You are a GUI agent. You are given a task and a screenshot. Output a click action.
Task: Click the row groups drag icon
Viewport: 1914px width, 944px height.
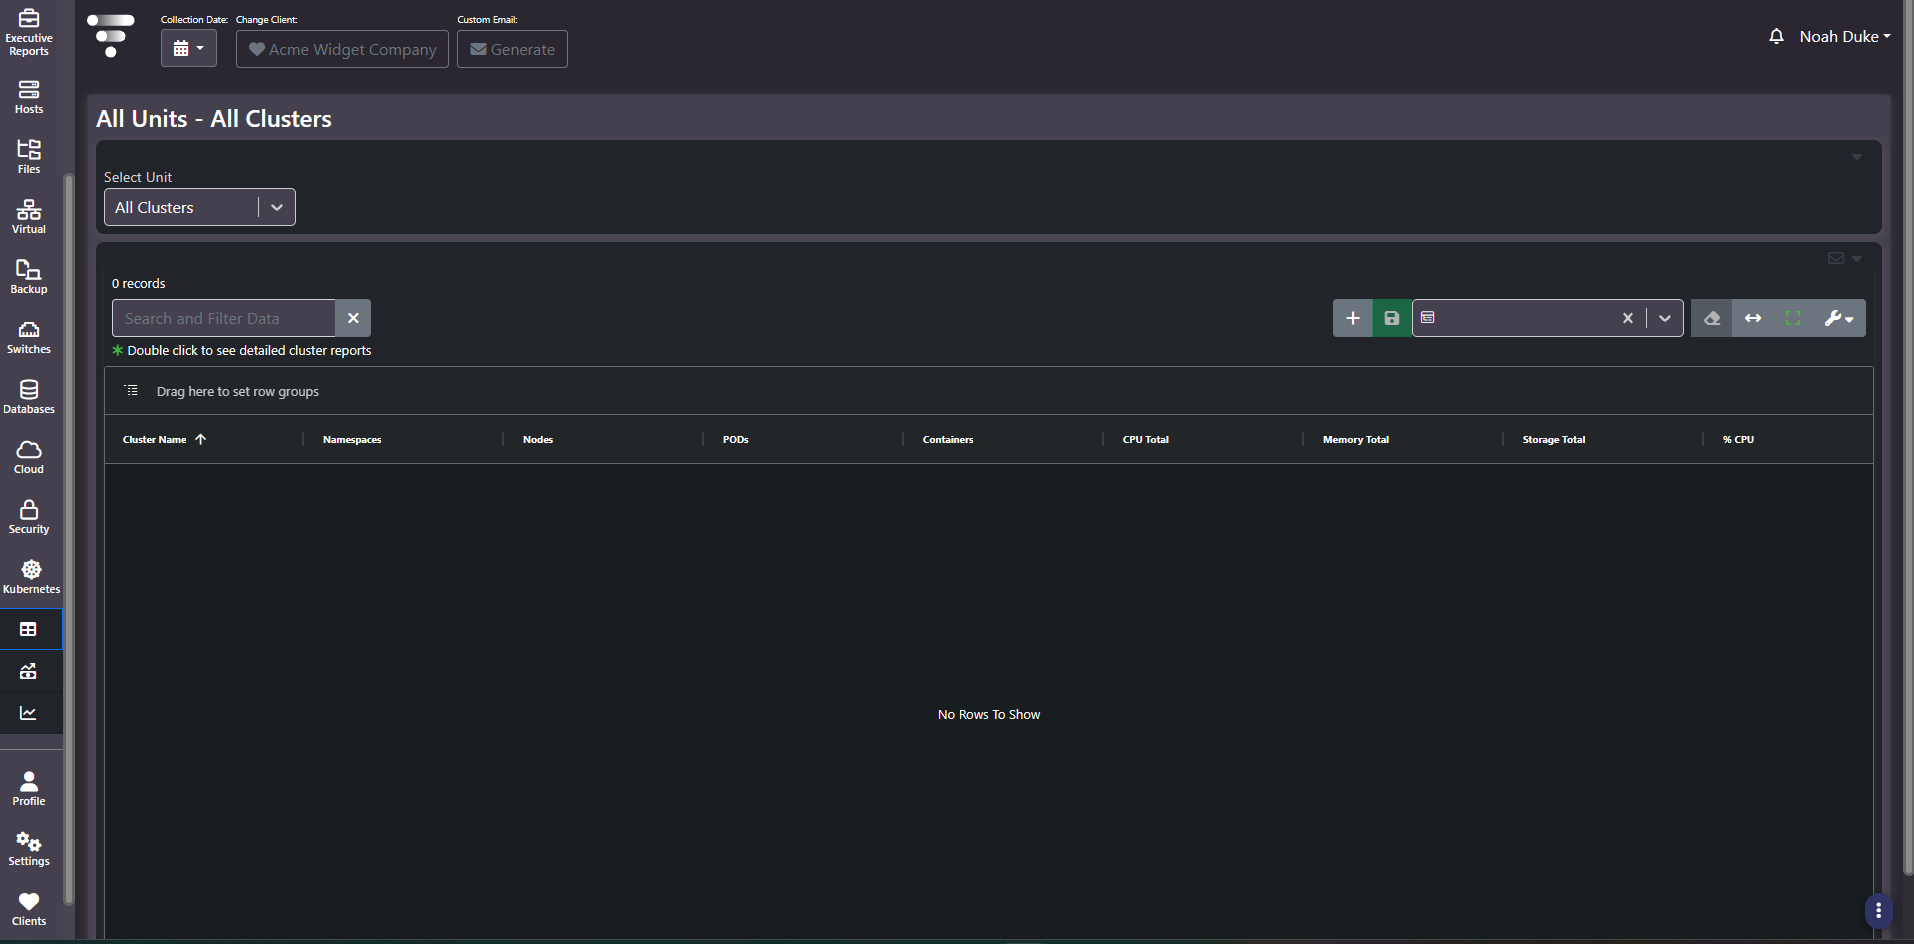pos(131,391)
